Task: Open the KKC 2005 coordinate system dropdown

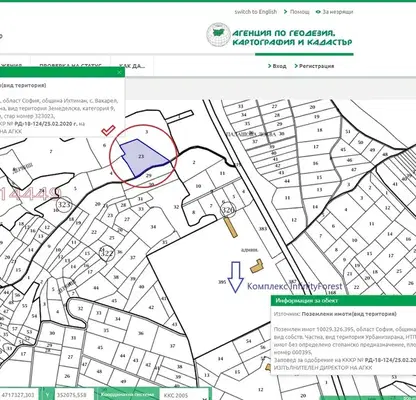Action: [184, 395]
